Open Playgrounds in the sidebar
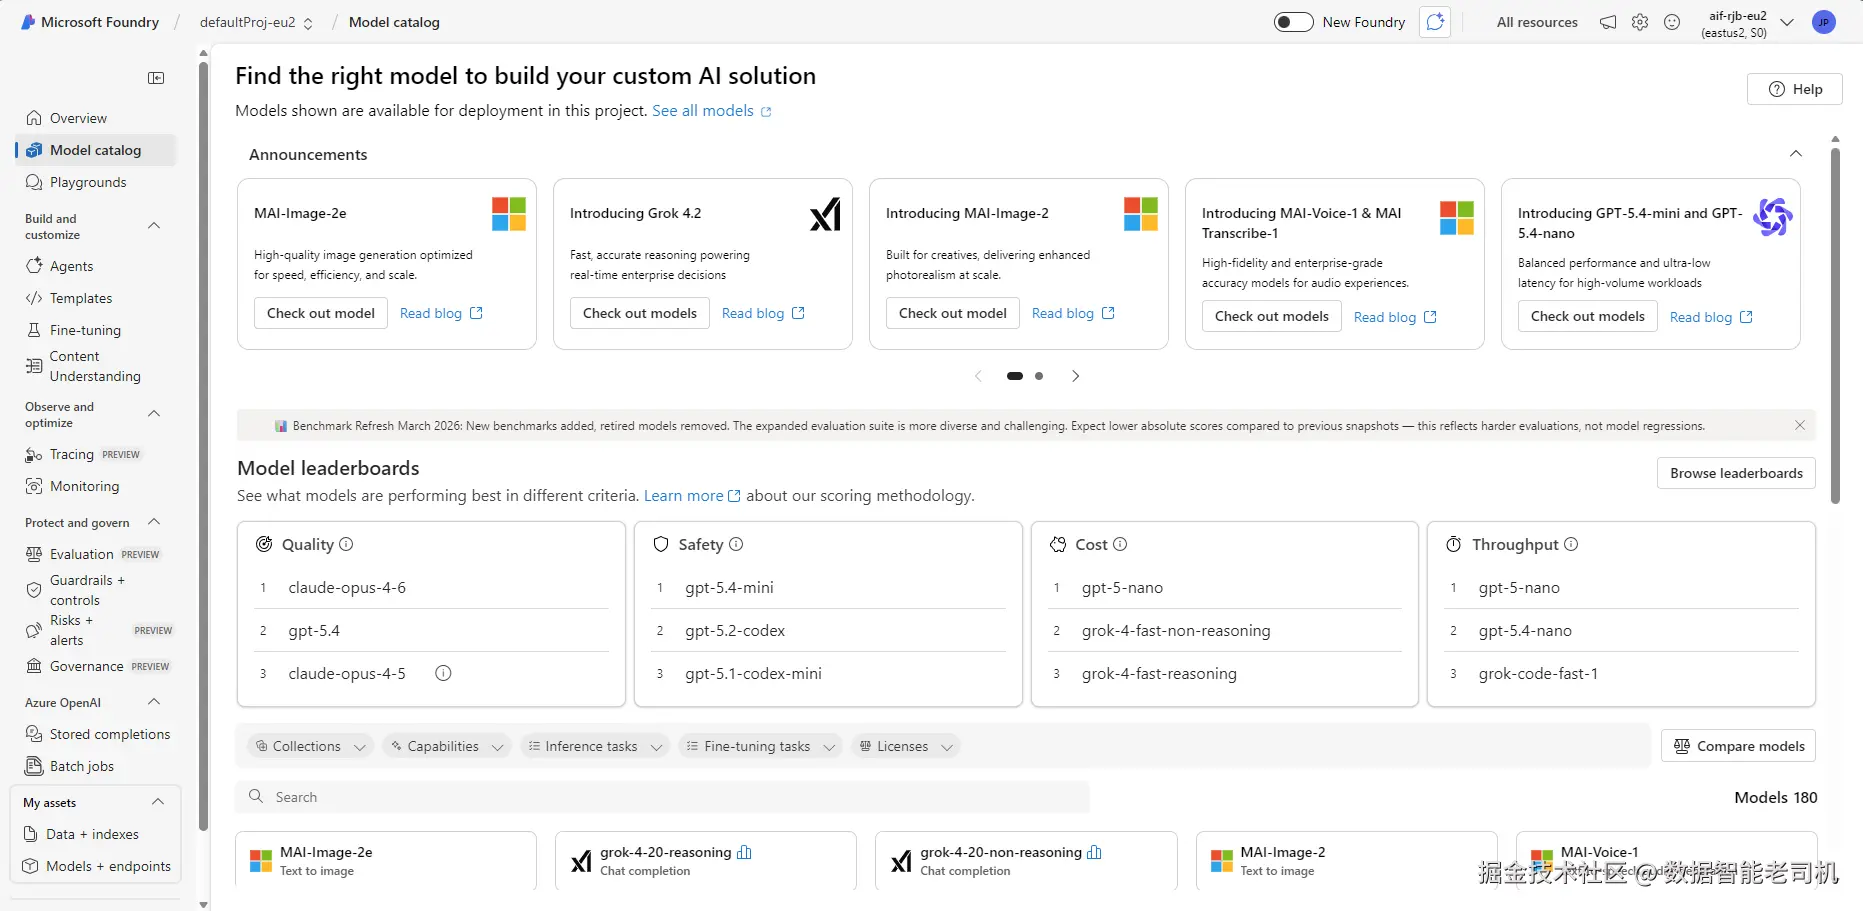 (96, 182)
